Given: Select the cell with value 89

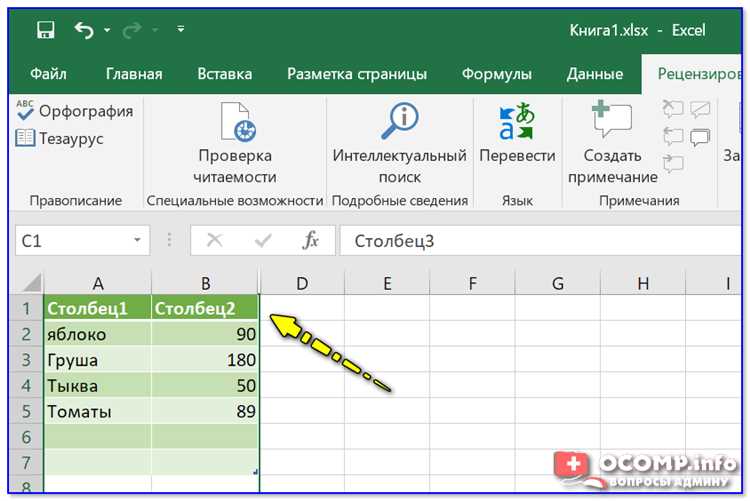Looking at the screenshot, I should pos(205,411).
